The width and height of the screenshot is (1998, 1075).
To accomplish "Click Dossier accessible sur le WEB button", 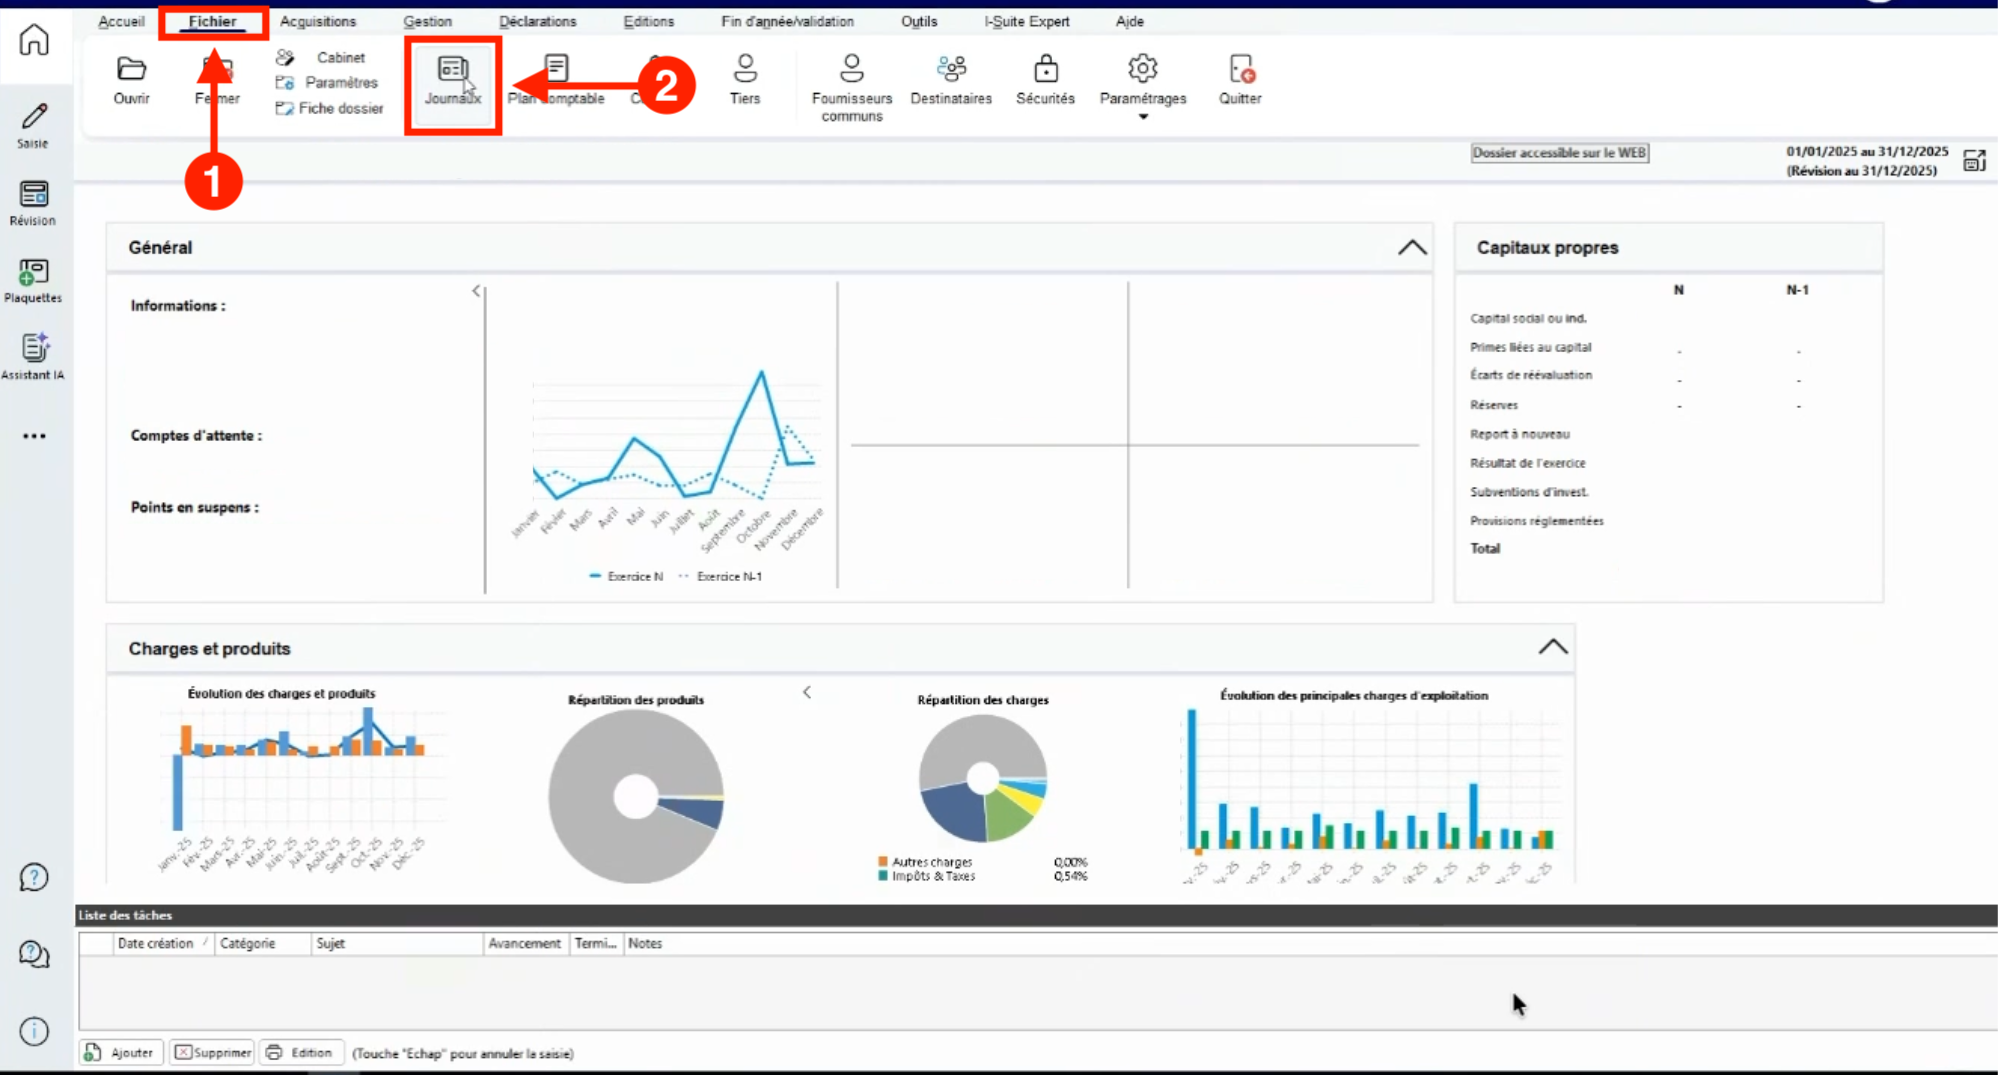I will tap(1559, 153).
